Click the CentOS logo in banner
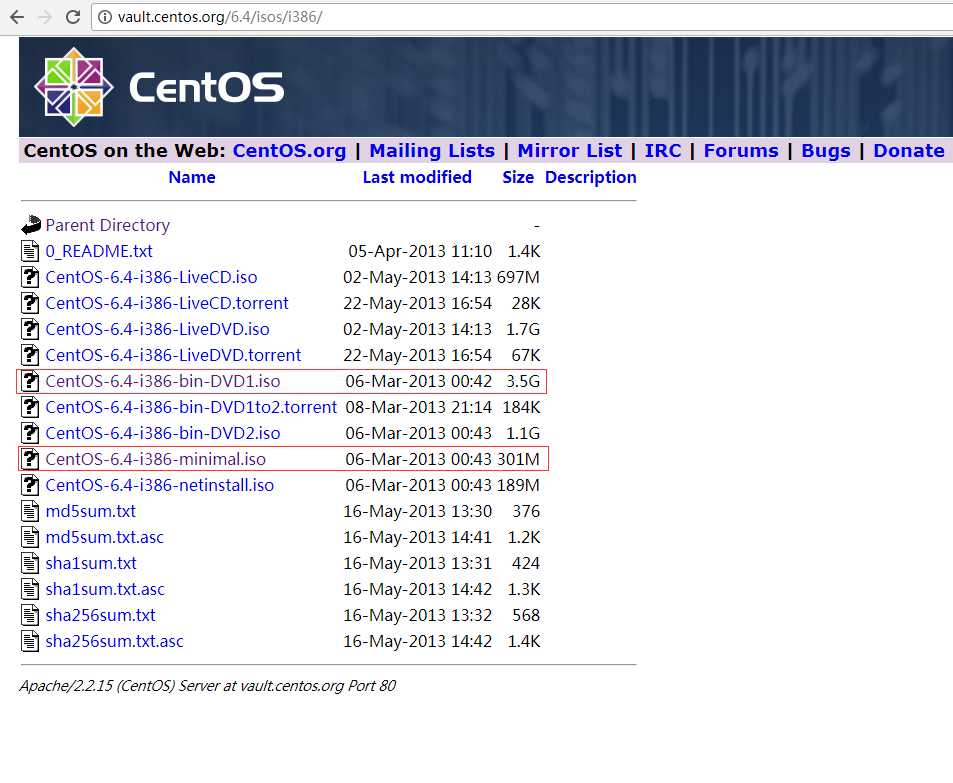The width and height of the screenshot is (953, 783). tap(159, 87)
